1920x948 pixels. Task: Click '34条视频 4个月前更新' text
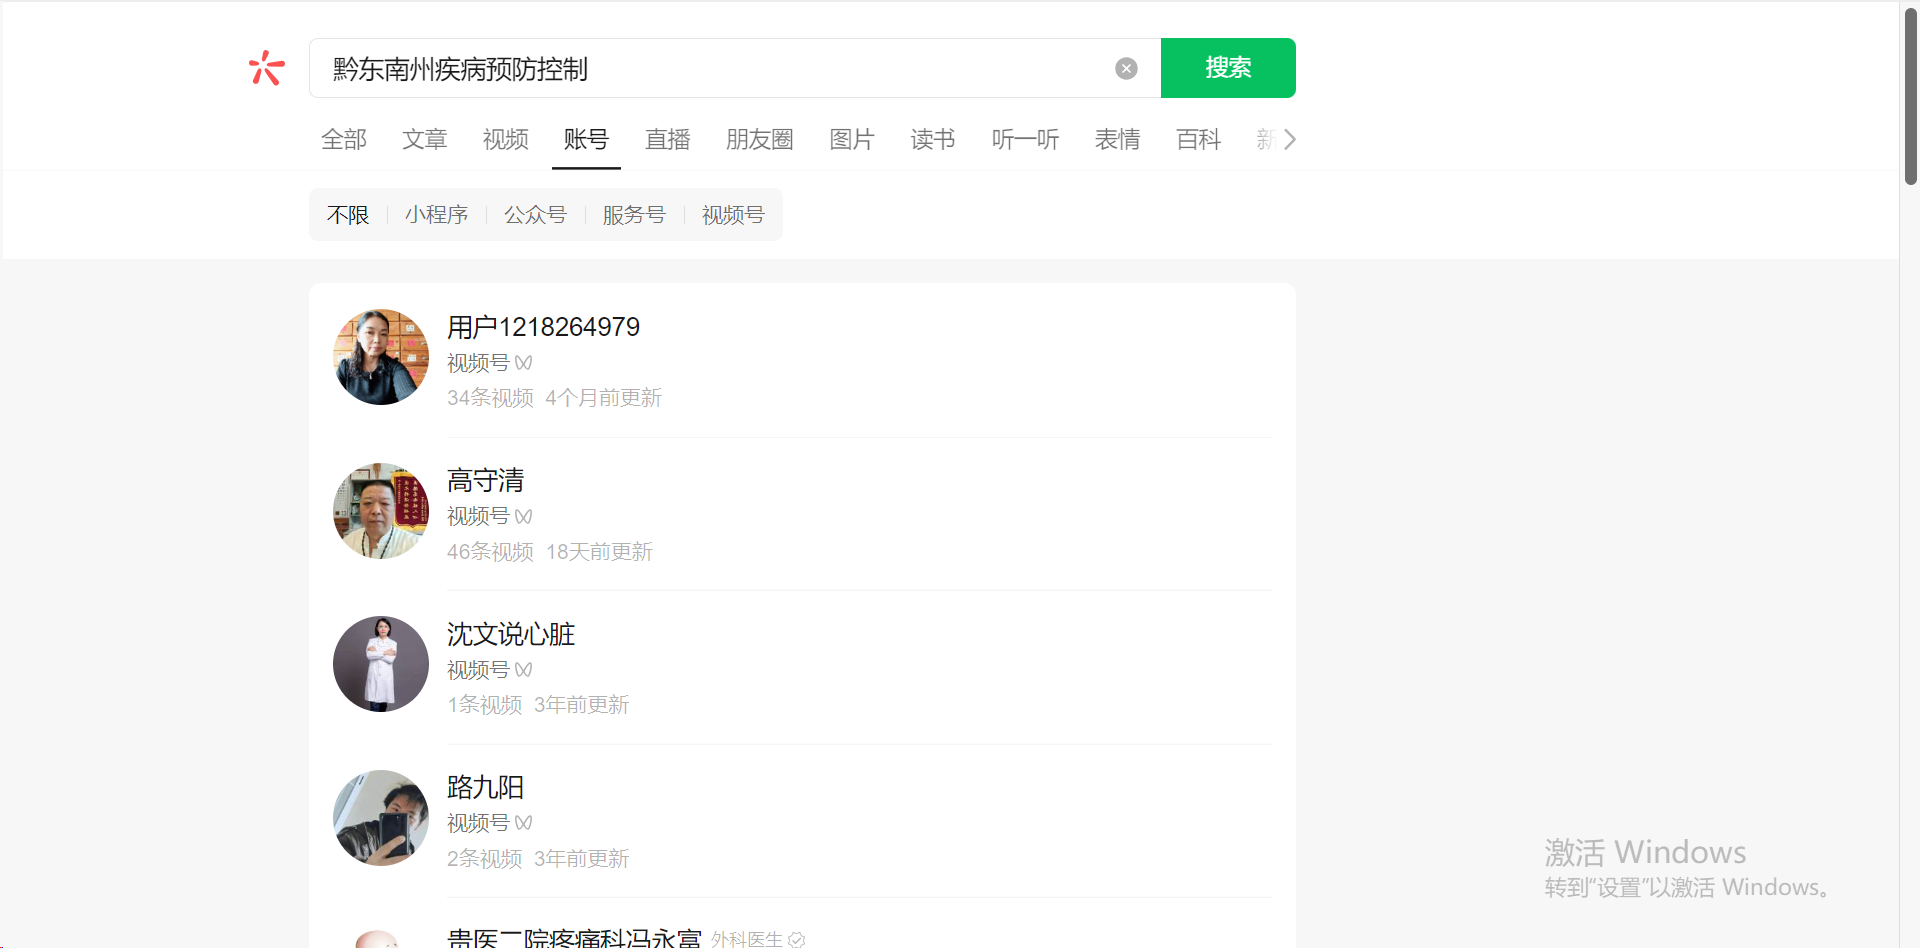[x=554, y=398]
